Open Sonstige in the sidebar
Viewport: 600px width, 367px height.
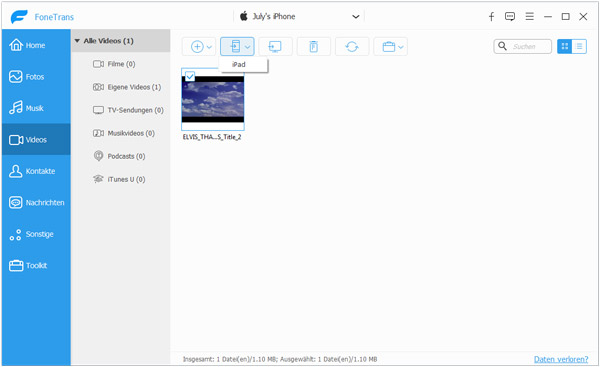click(x=36, y=234)
